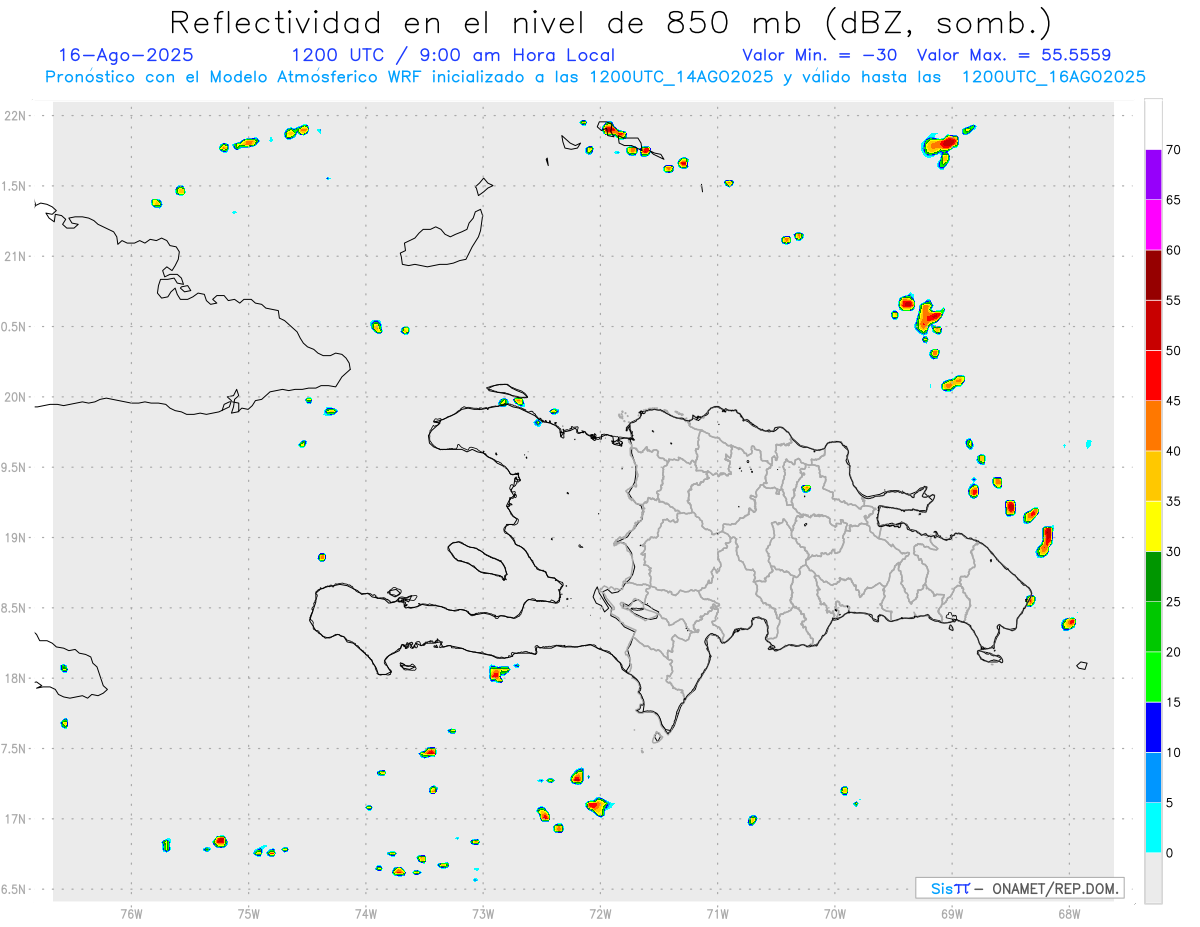Select the date text '16-Ago-2025'

(126, 55)
